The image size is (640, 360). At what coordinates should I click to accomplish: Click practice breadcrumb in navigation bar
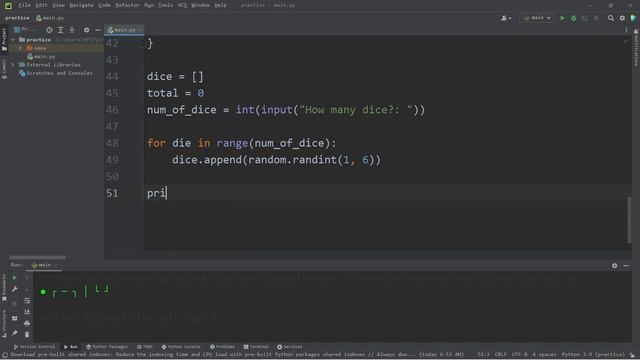[x=17, y=18]
